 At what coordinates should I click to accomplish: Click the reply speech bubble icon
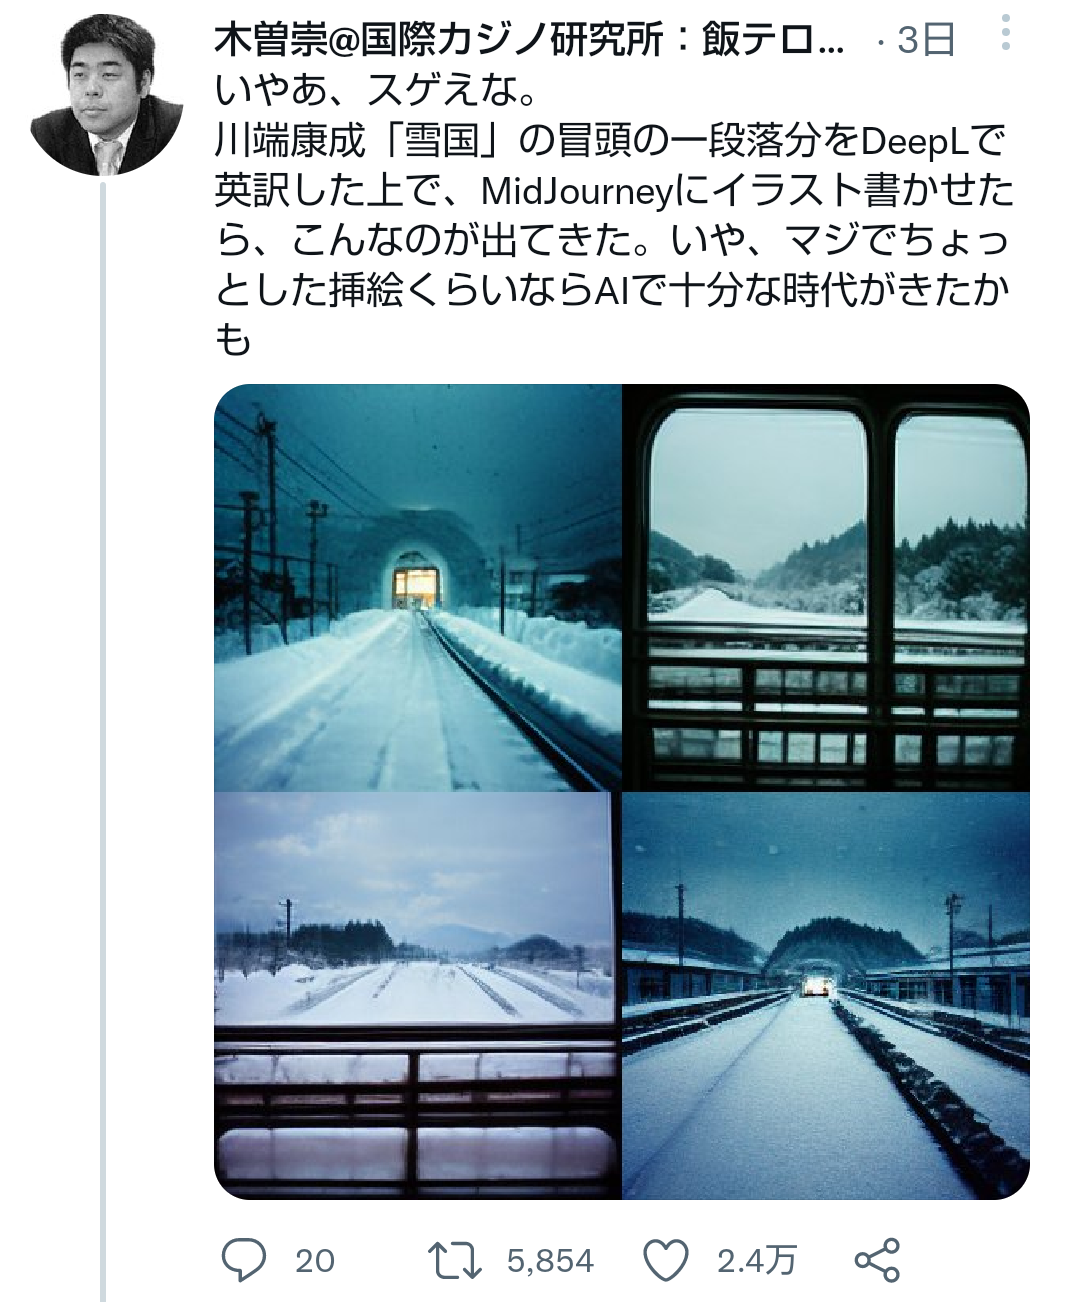pyautogui.click(x=243, y=1260)
